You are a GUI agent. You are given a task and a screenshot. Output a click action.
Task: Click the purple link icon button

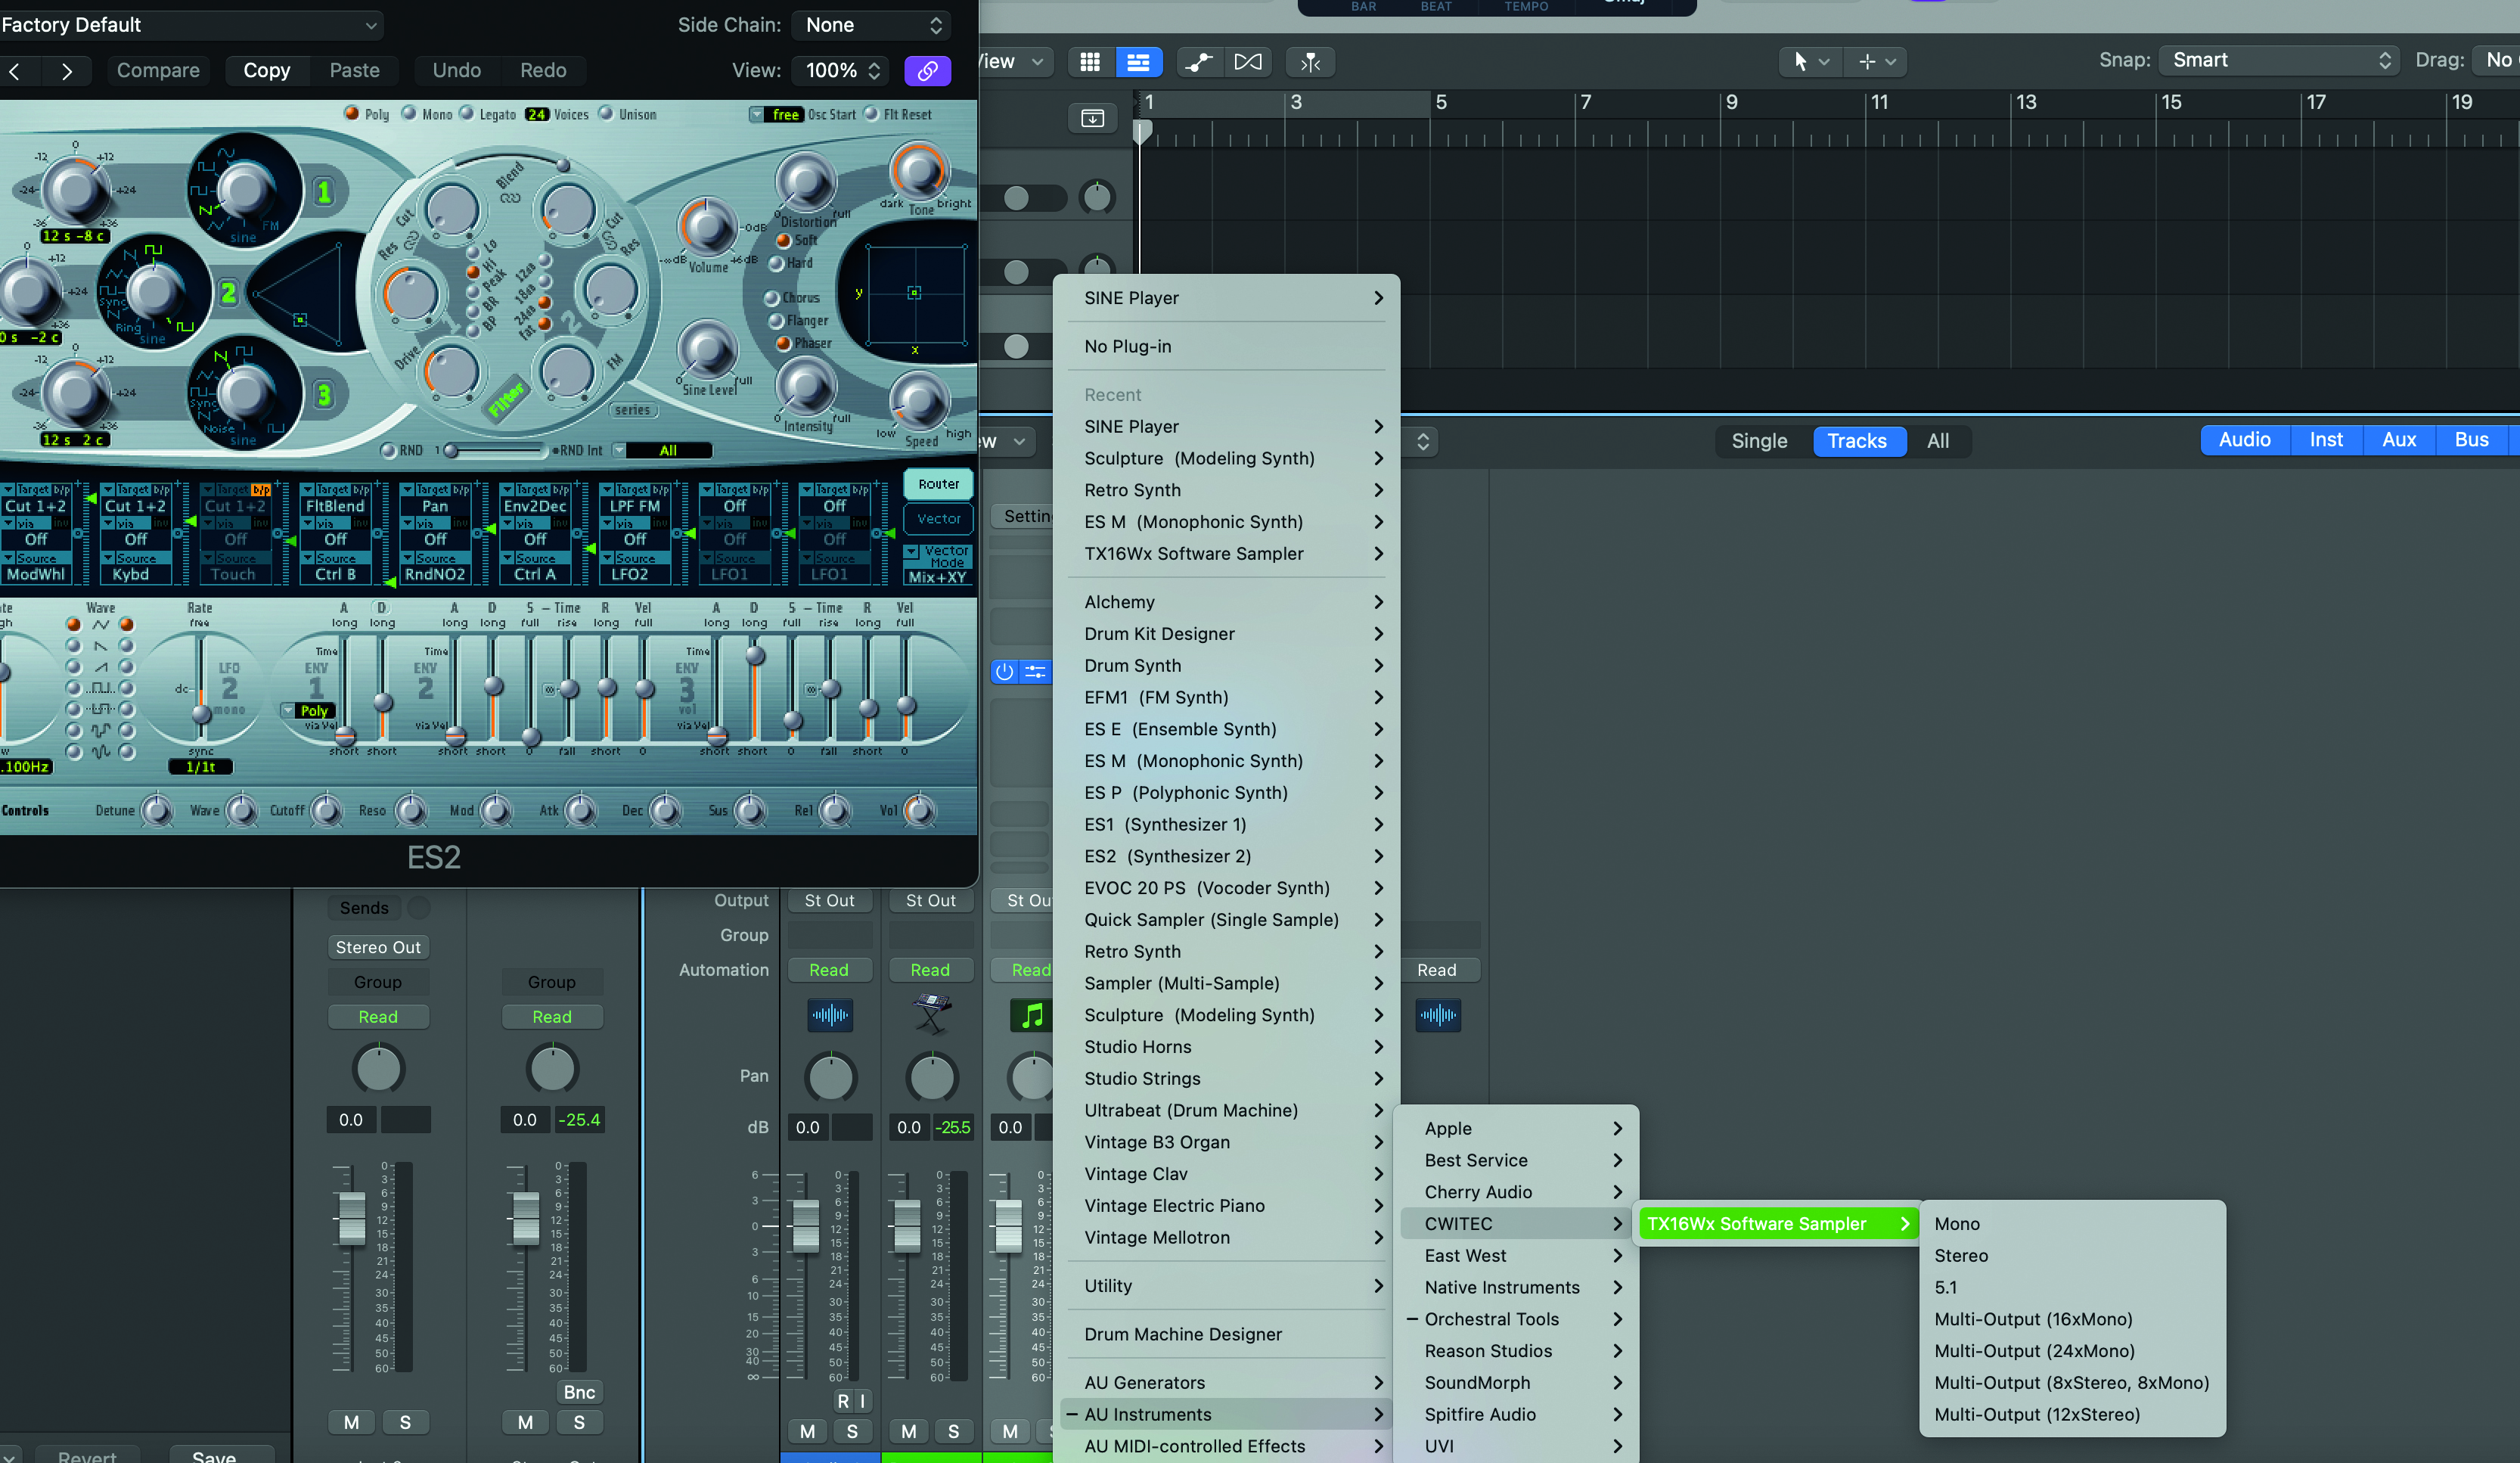926,70
